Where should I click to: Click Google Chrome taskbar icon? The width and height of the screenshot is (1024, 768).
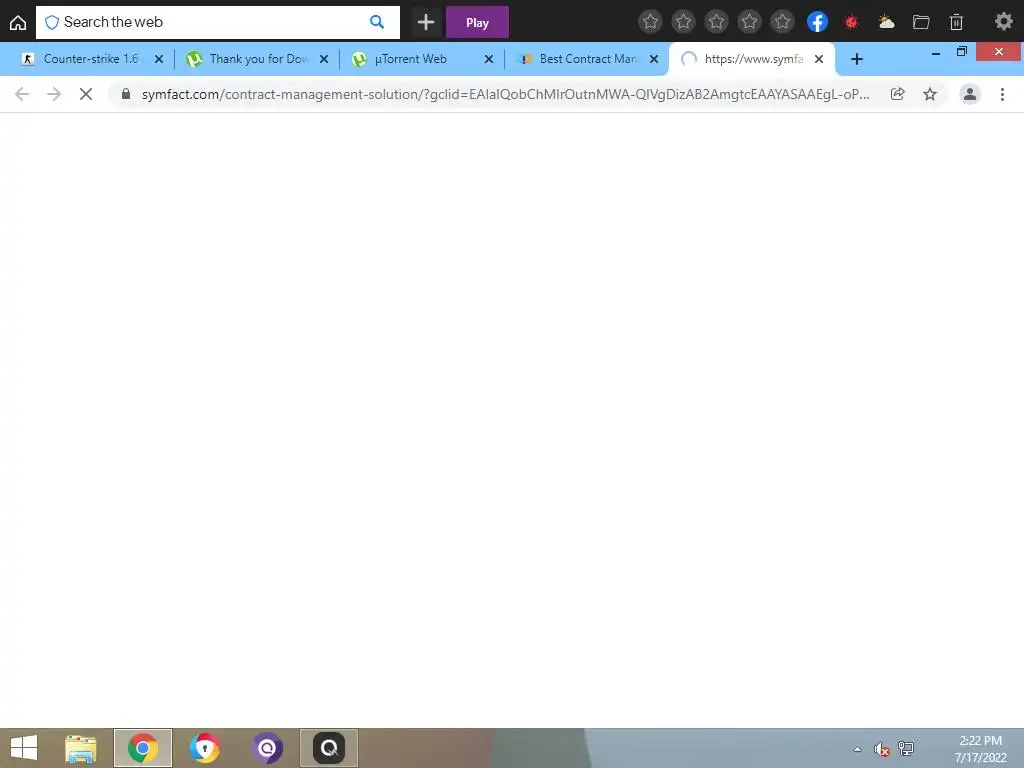click(142, 748)
